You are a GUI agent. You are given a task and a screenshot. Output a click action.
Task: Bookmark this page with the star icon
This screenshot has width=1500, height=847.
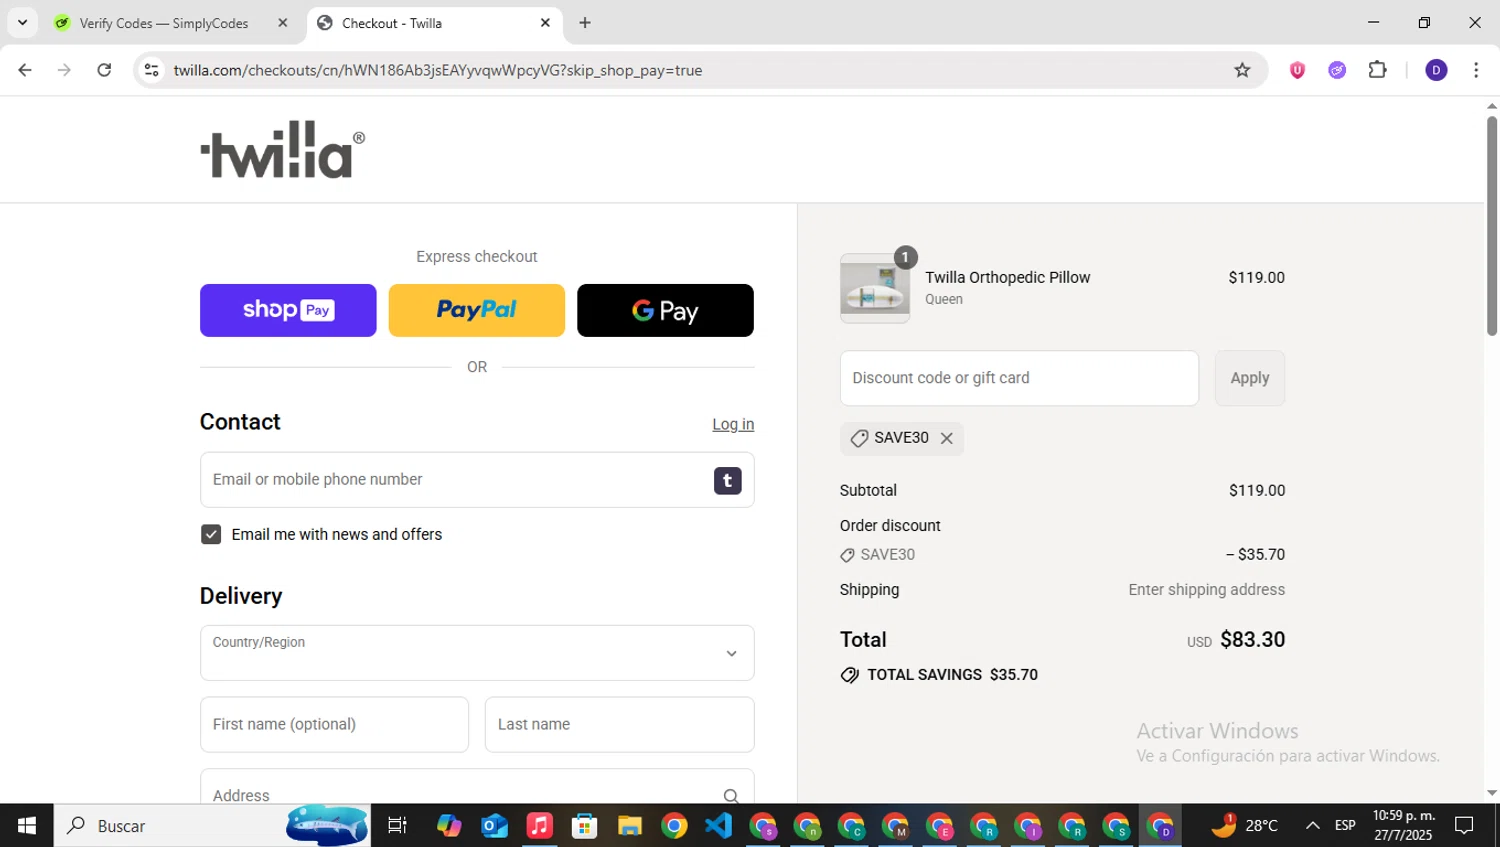1242,70
